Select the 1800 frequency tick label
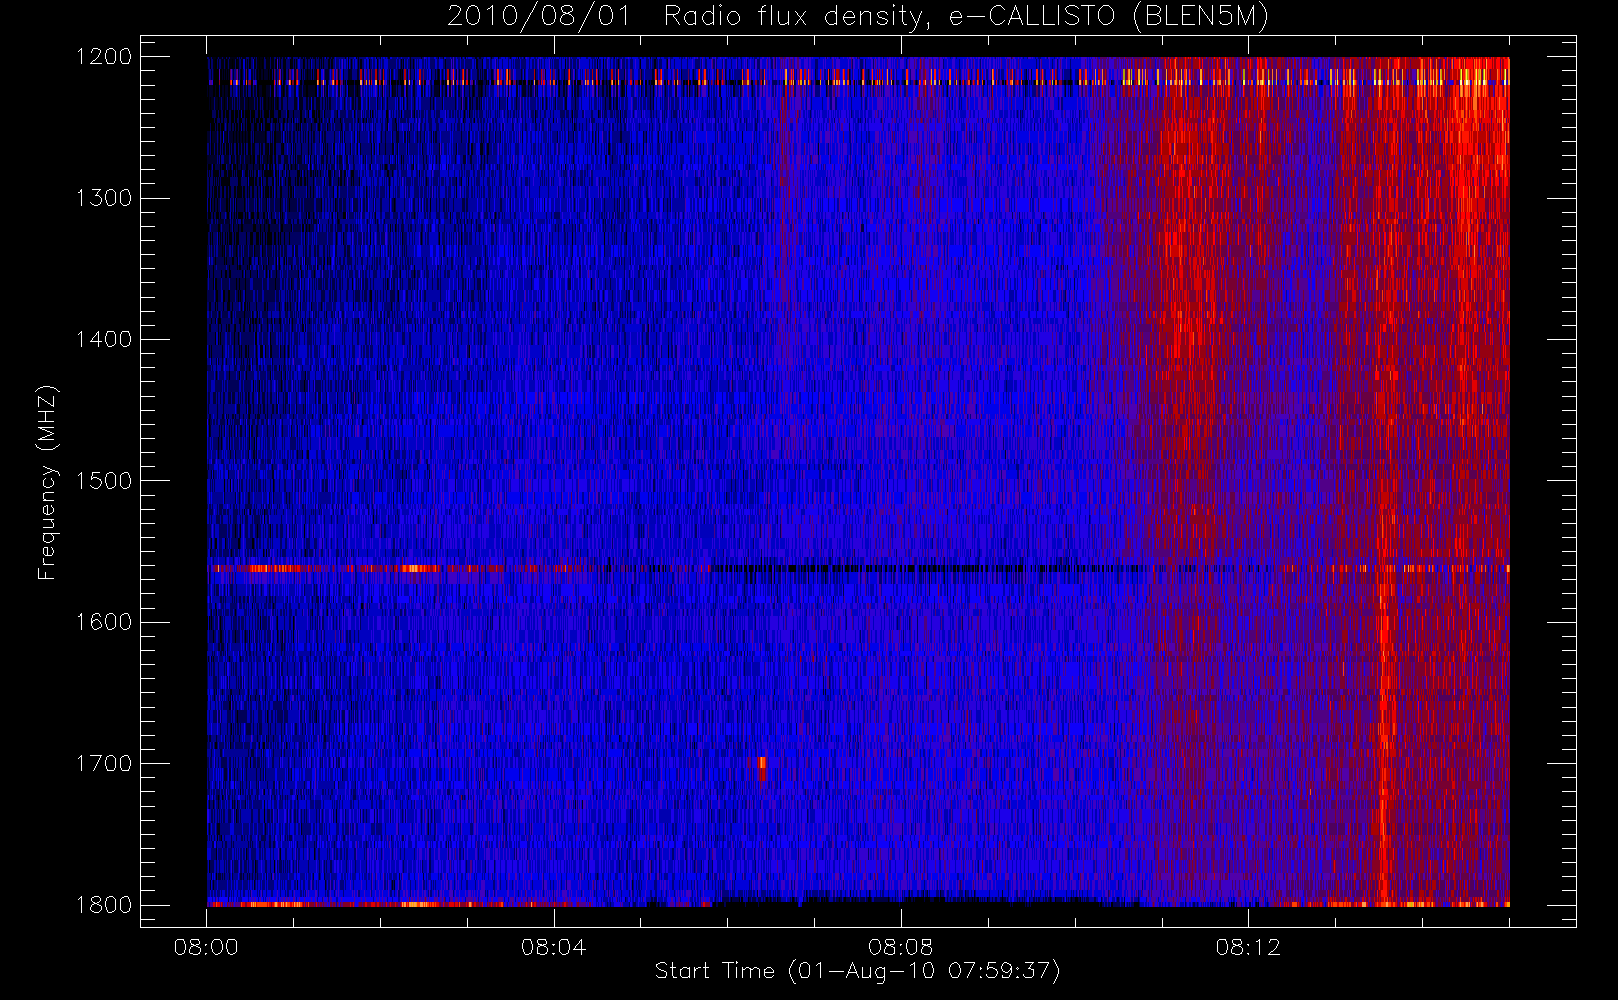 coord(104,905)
